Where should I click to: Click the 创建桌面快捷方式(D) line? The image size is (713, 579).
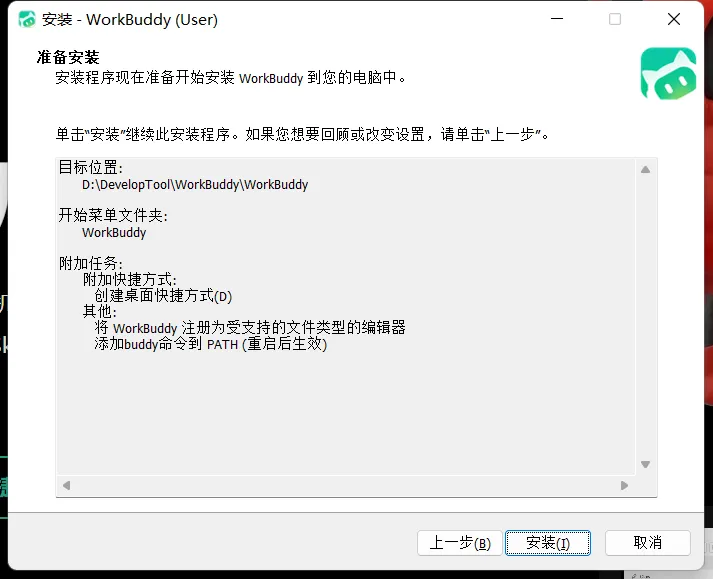(163, 296)
